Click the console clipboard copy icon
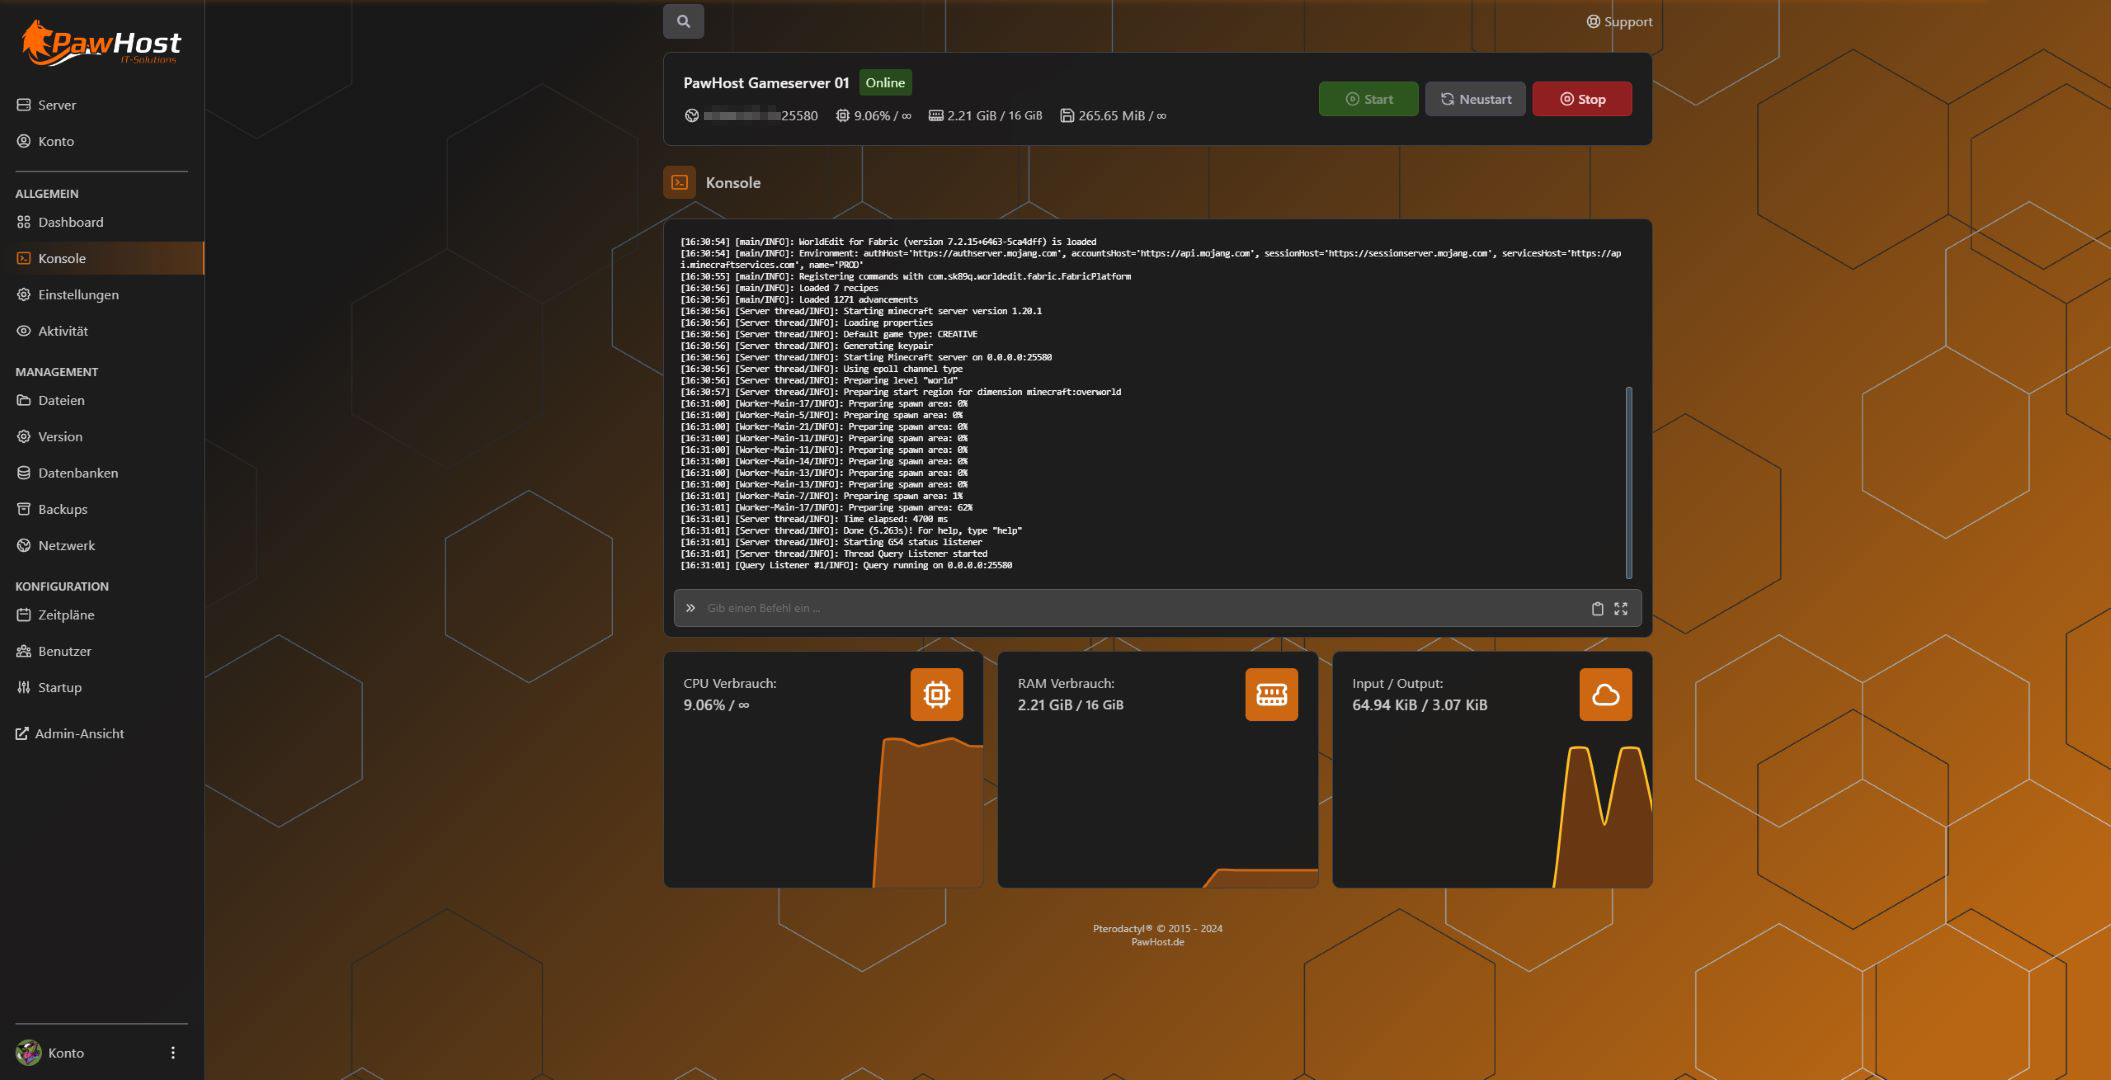The width and height of the screenshot is (2111, 1080). [1597, 608]
